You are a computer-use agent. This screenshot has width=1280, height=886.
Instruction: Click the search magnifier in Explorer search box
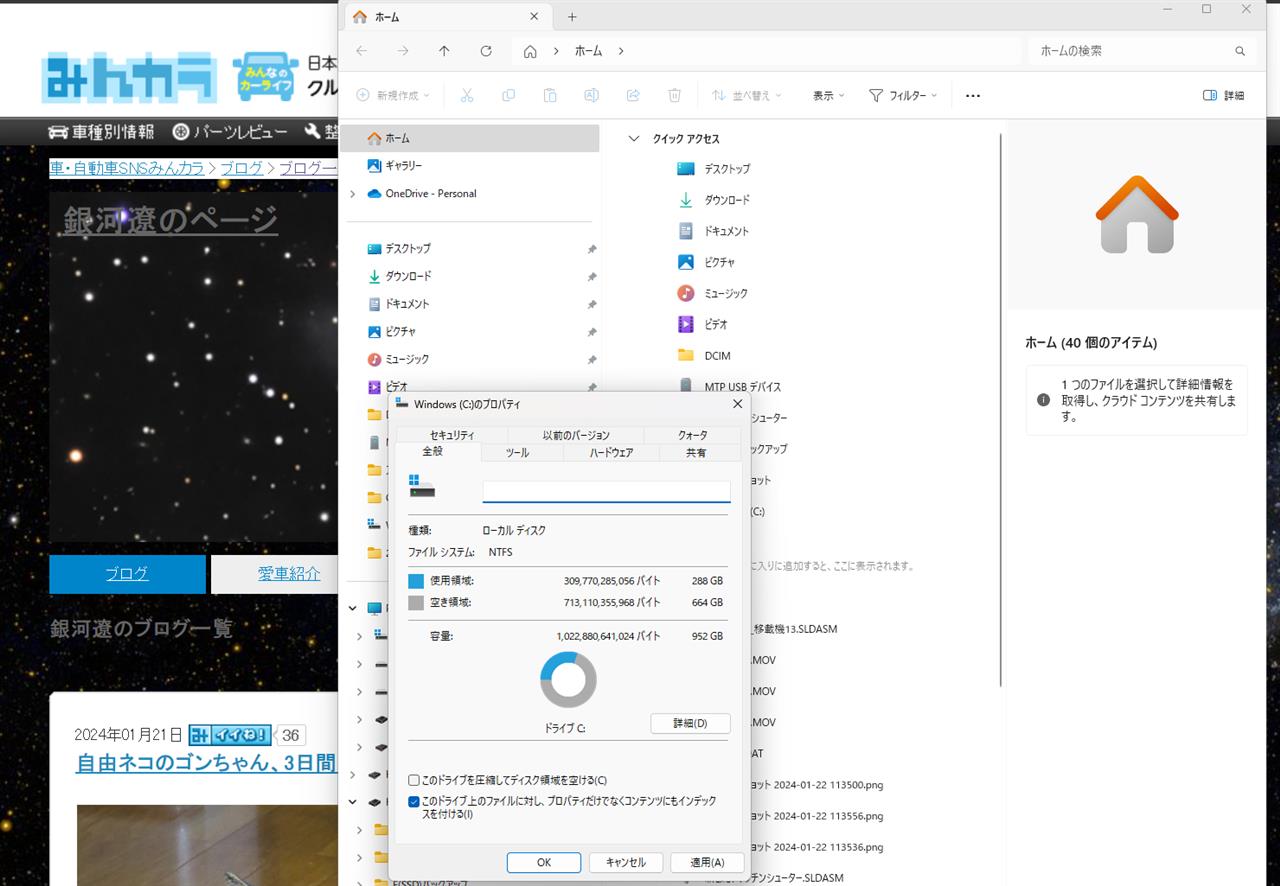tap(1240, 51)
